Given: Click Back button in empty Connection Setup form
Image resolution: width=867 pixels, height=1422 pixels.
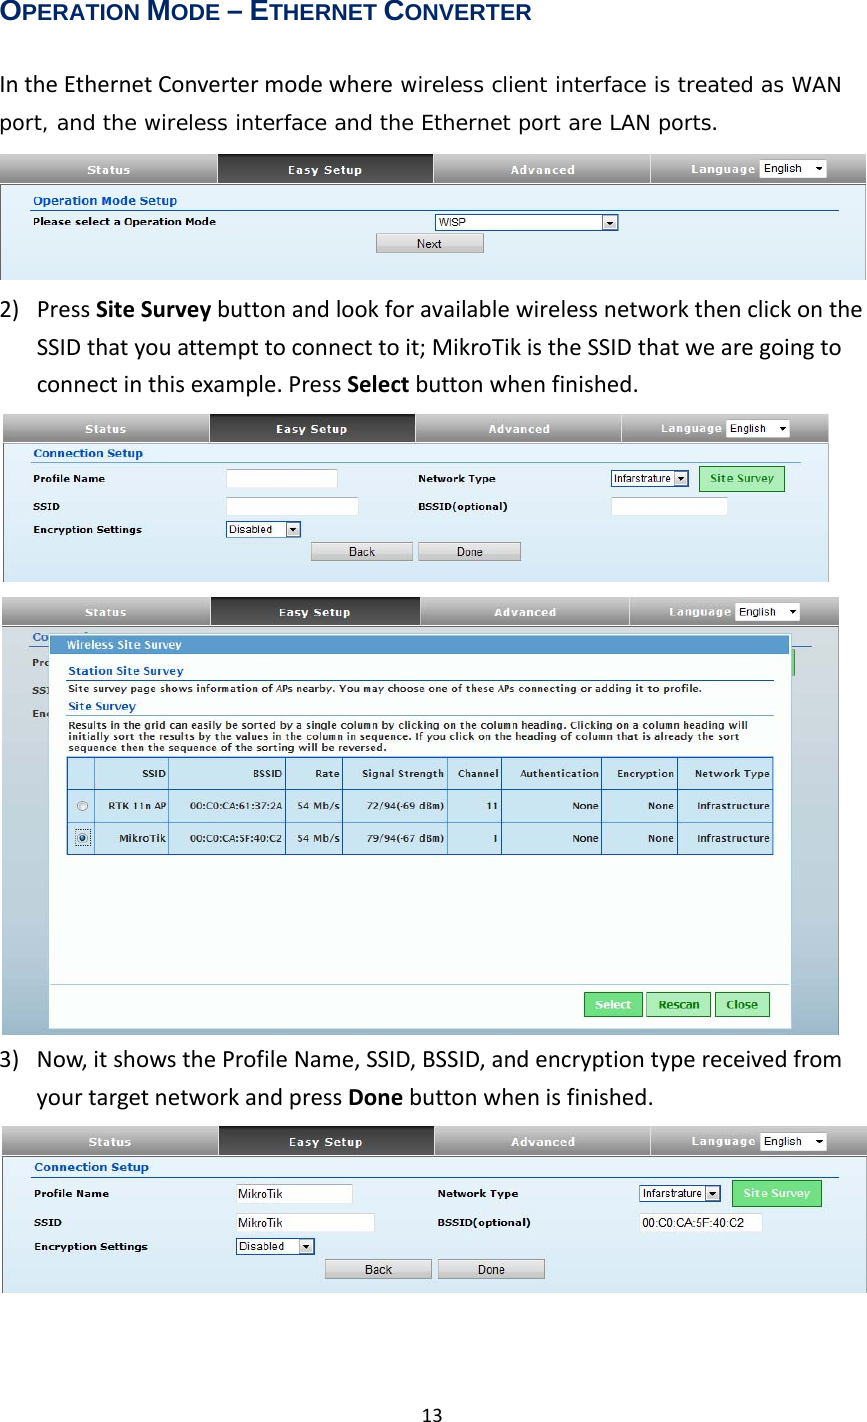Looking at the screenshot, I should [x=362, y=551].
